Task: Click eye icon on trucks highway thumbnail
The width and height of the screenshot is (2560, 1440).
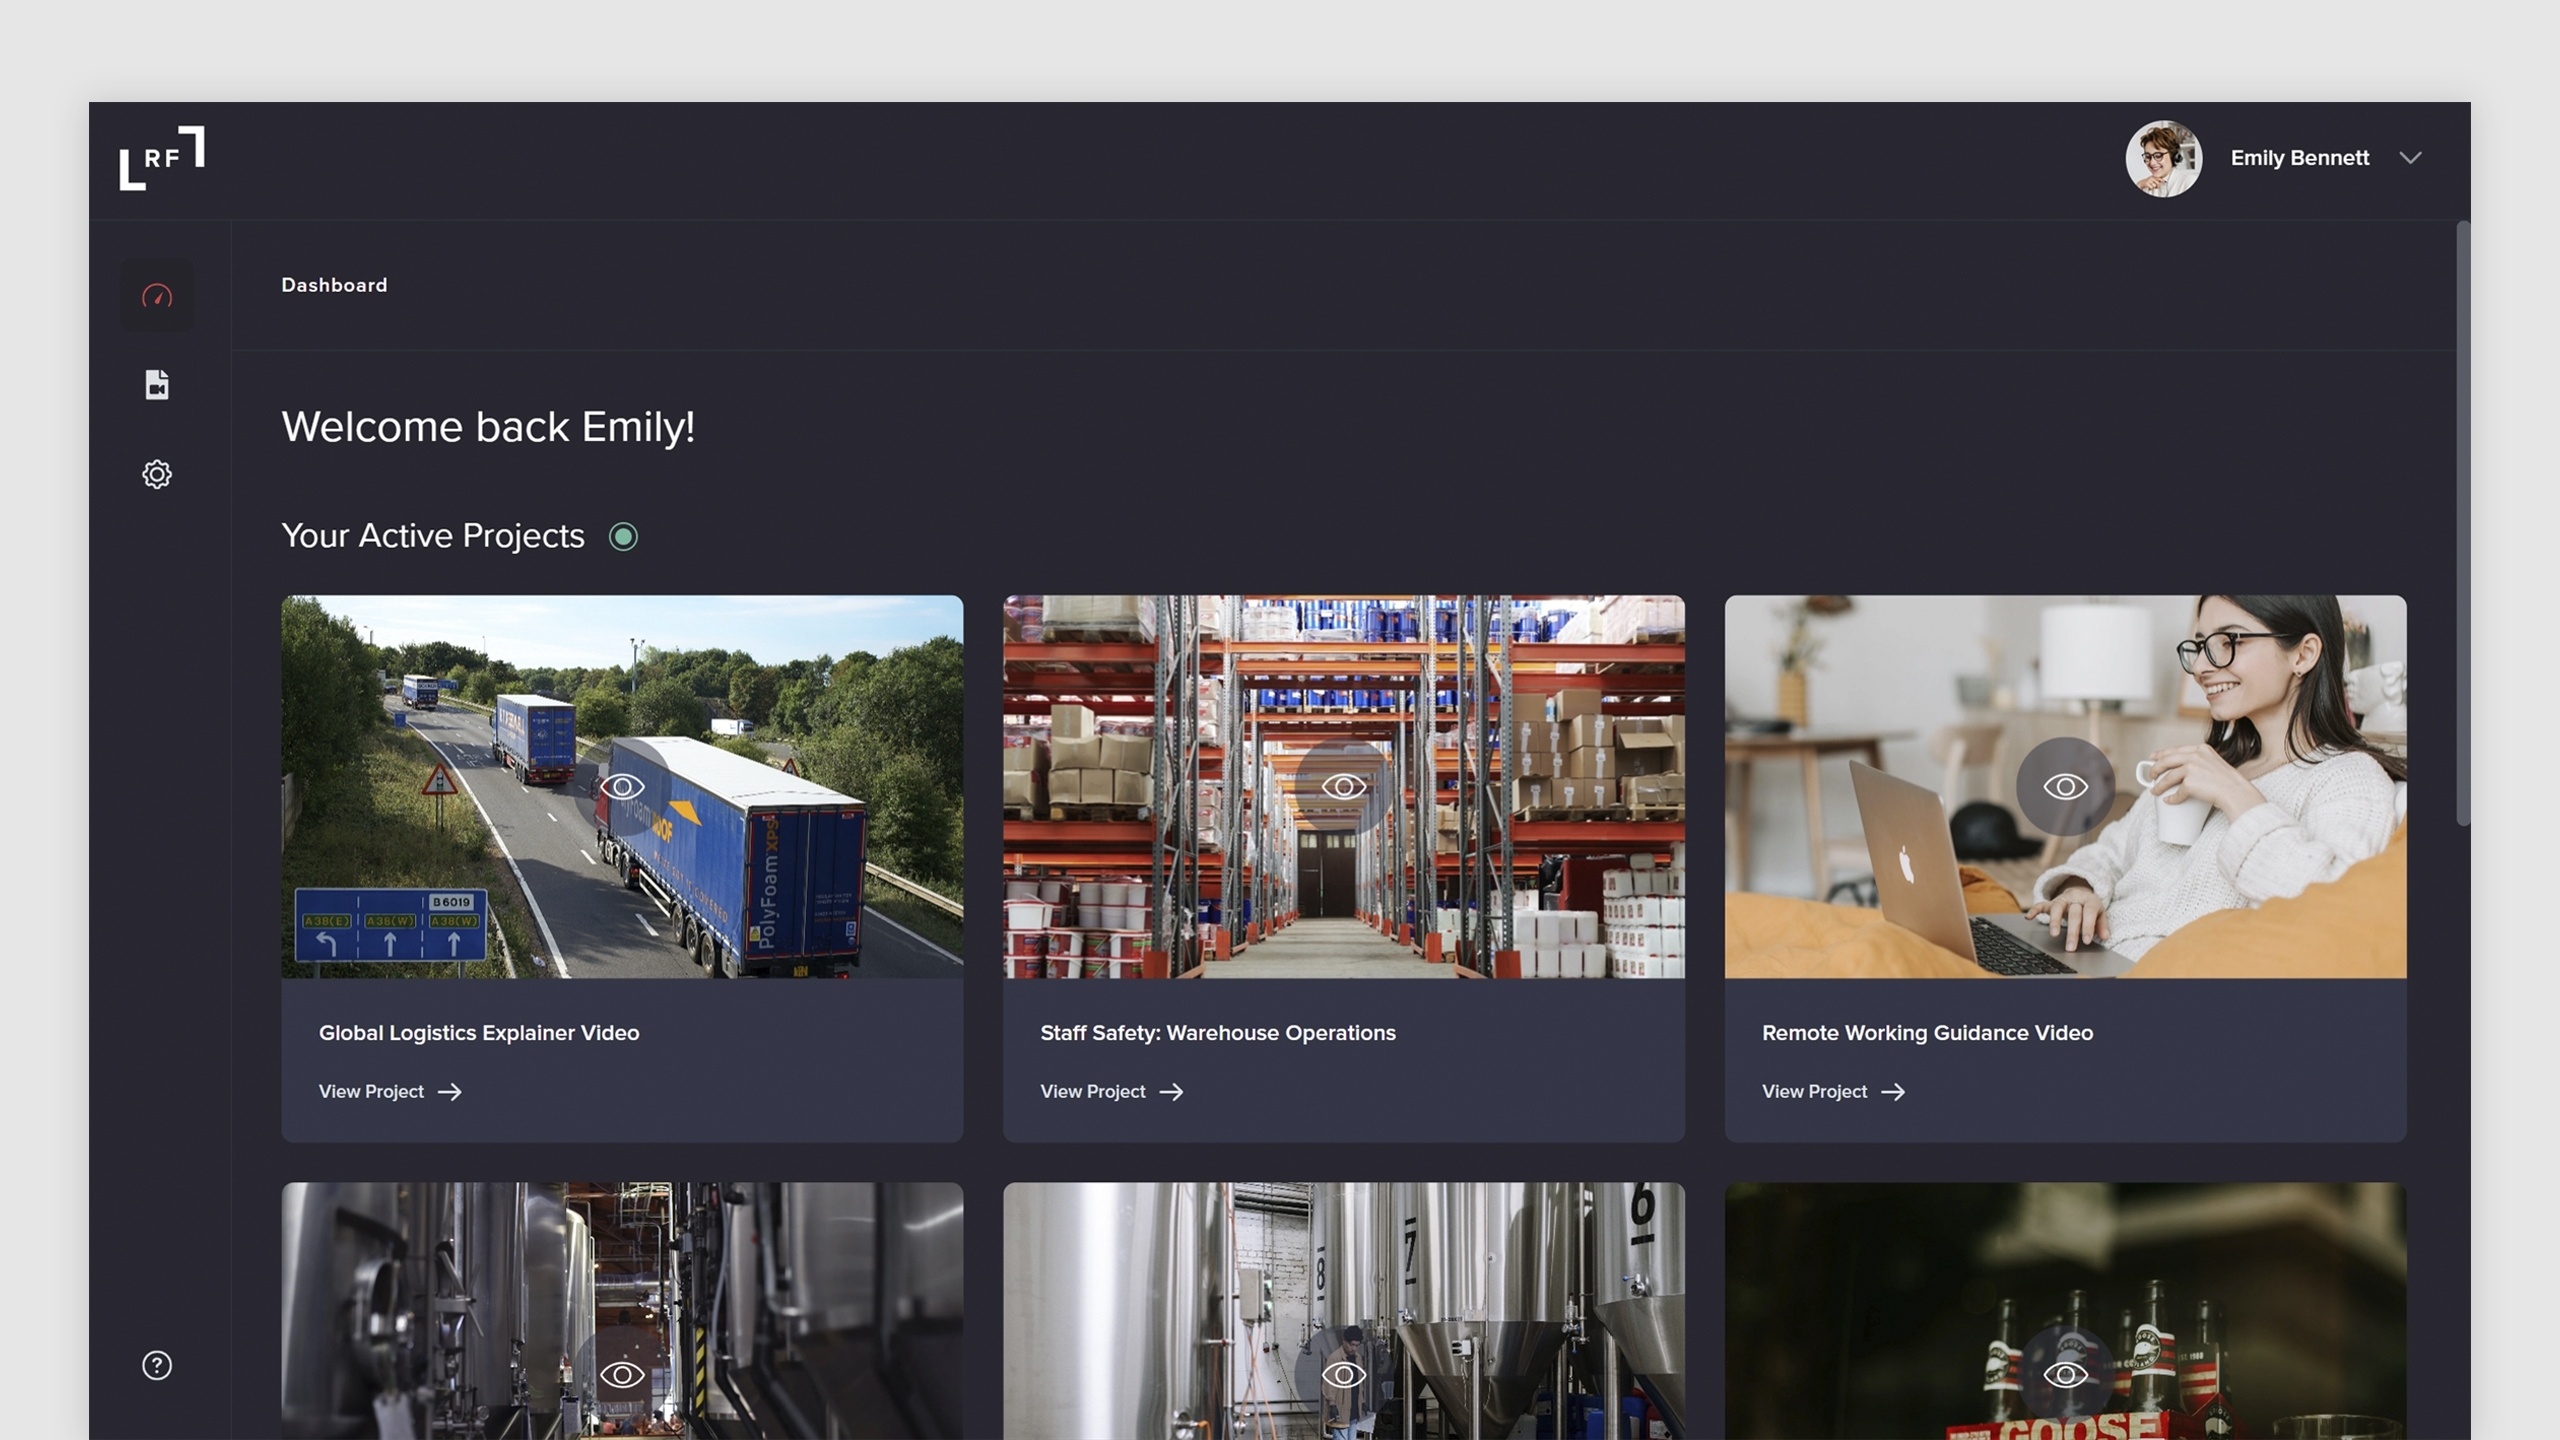Action: click(622, 787)
